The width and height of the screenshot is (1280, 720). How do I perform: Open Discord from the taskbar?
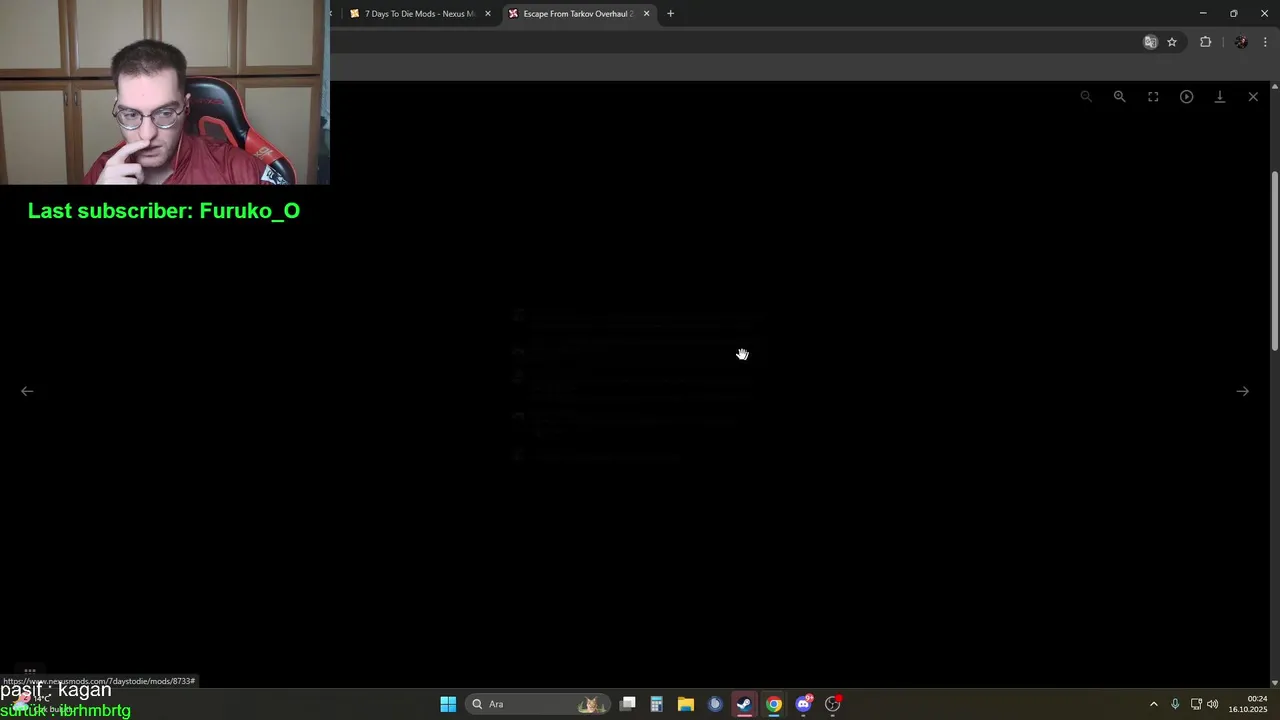tap(803, 704)
